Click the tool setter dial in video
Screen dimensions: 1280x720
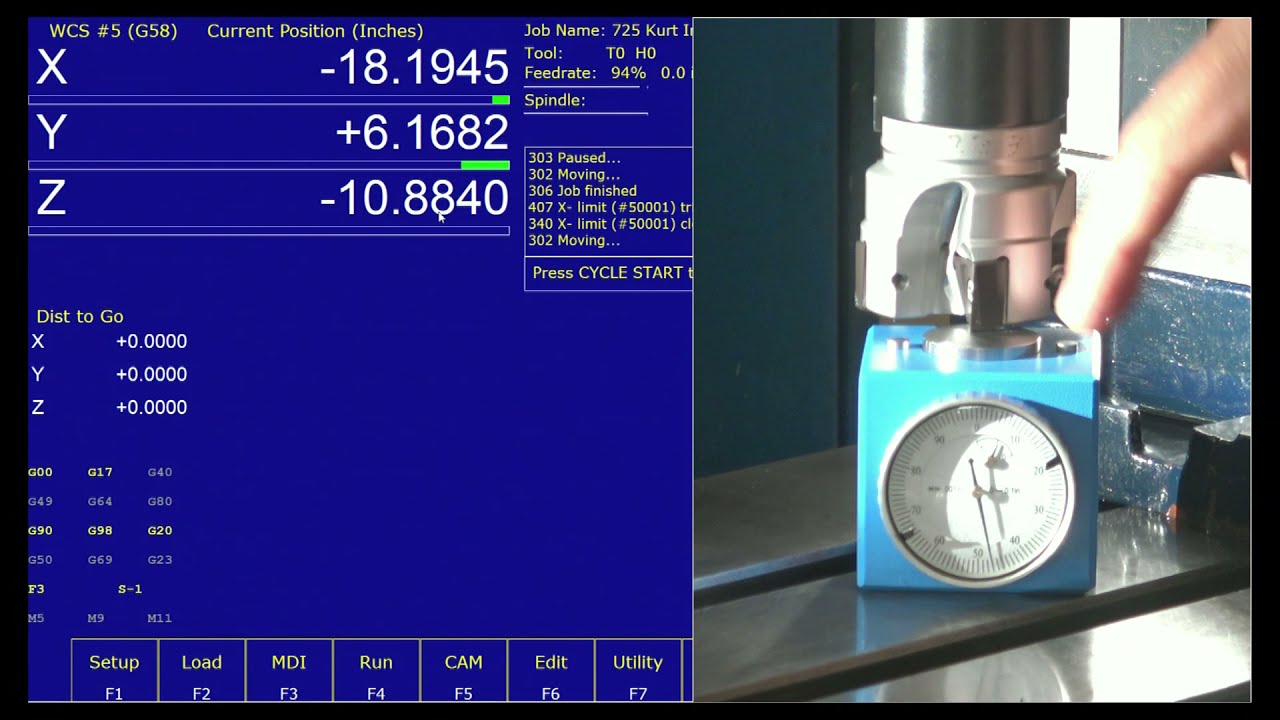click(977, 492)
